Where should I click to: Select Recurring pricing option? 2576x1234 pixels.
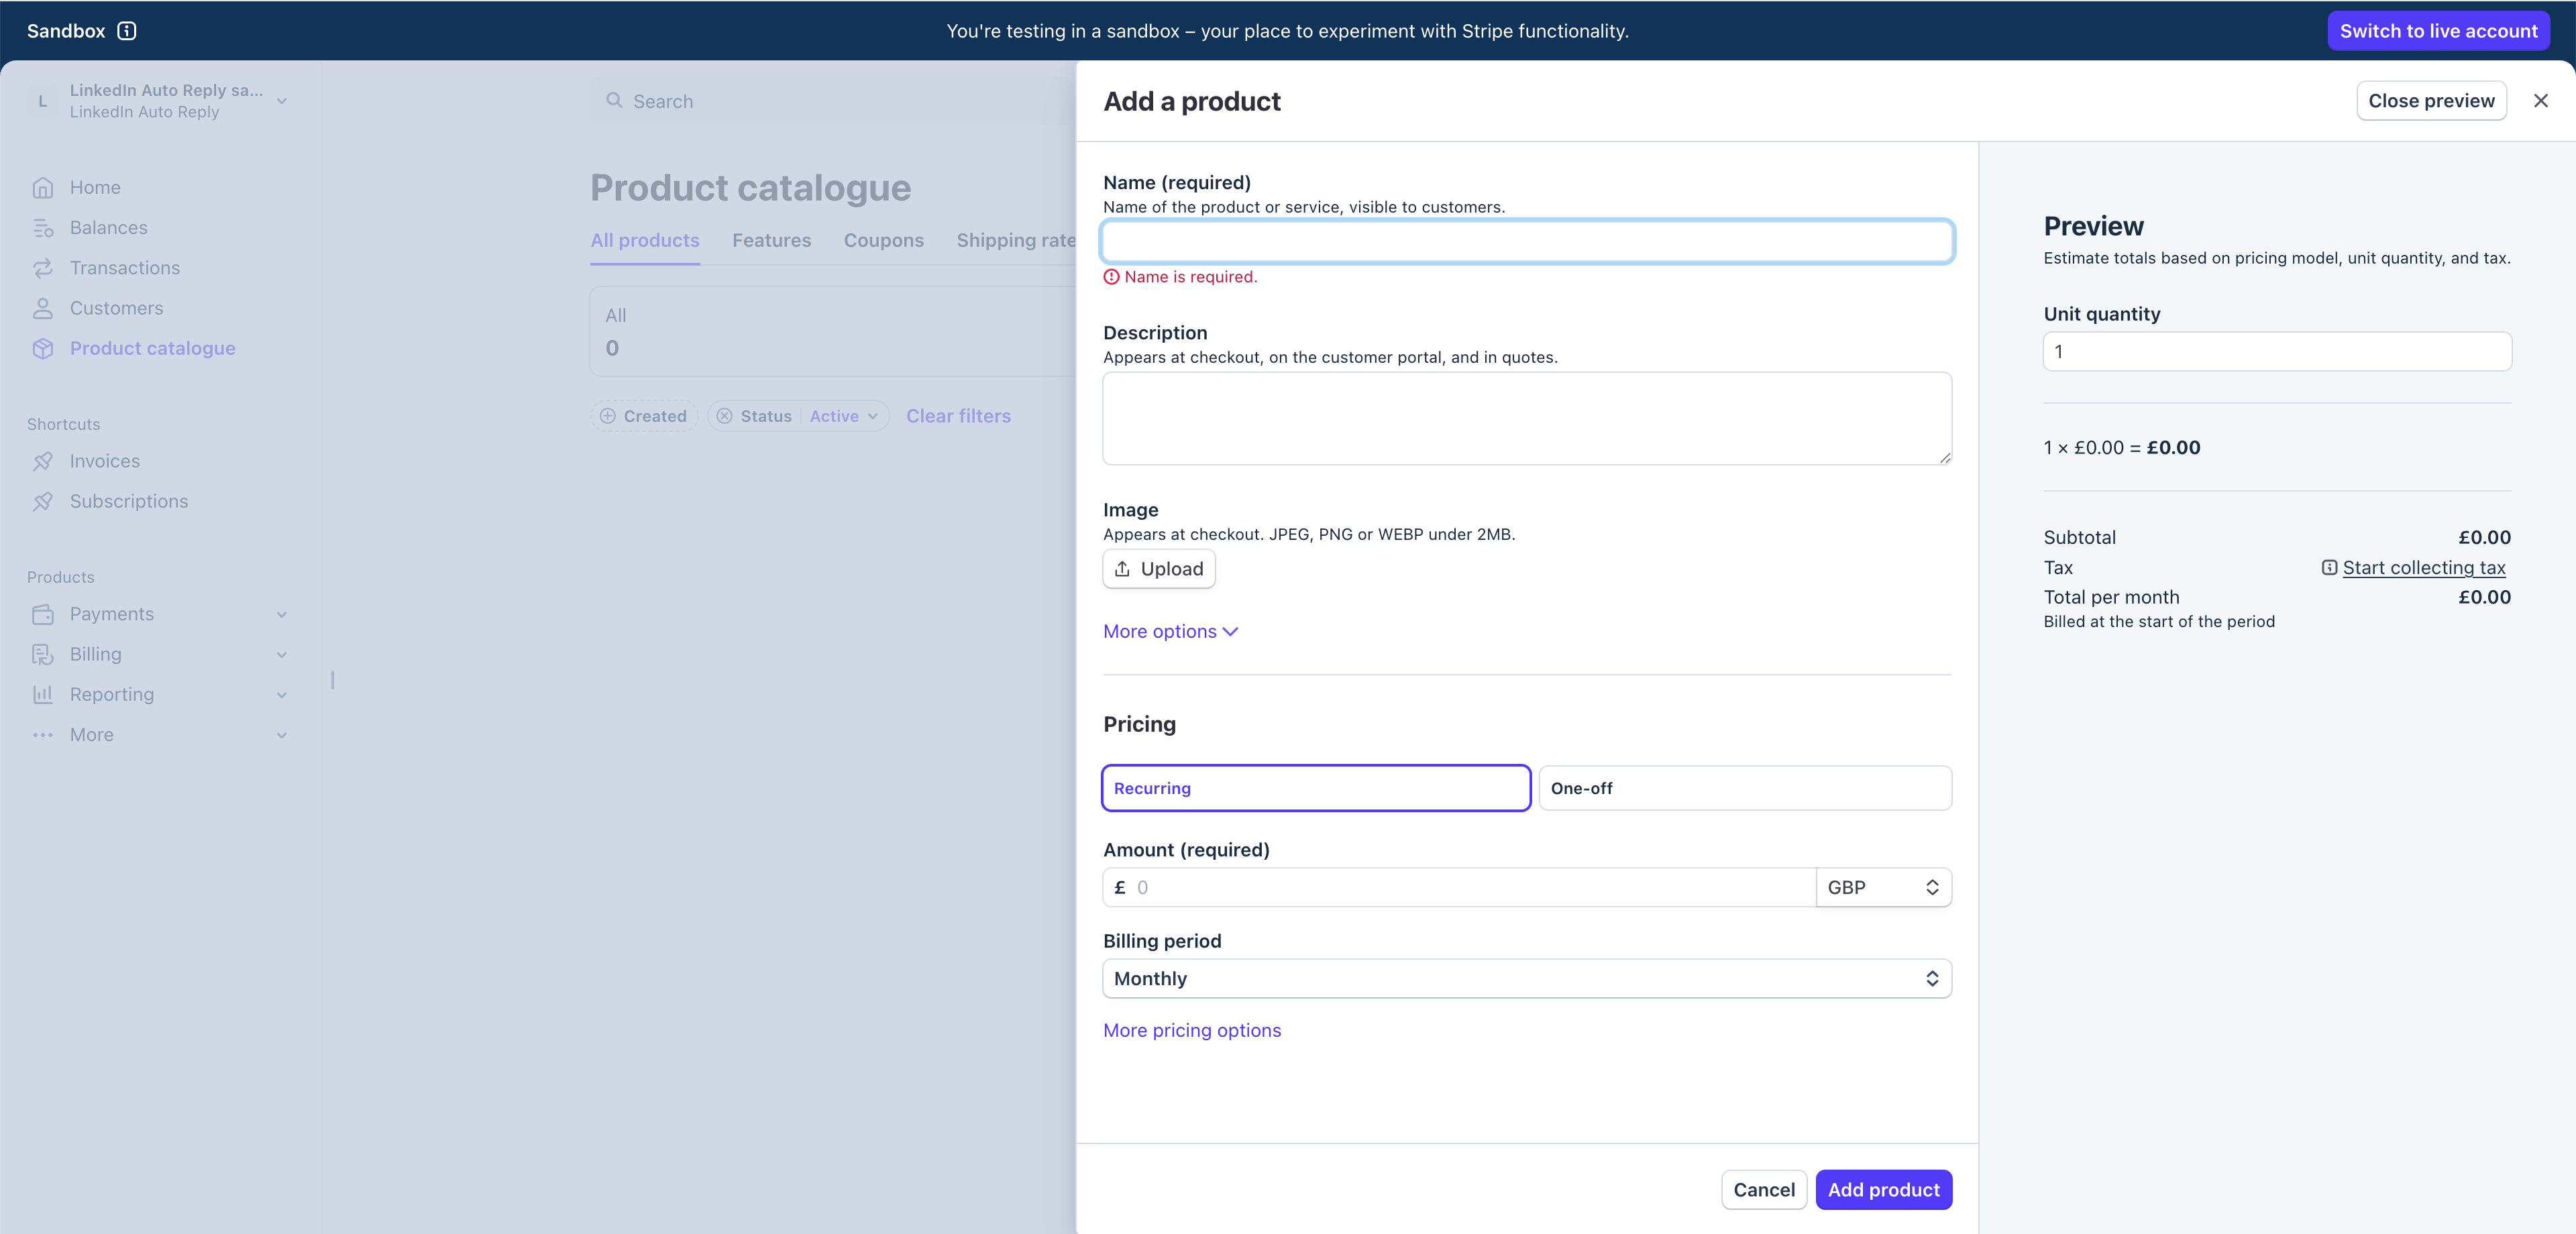tap(1315, 788)
